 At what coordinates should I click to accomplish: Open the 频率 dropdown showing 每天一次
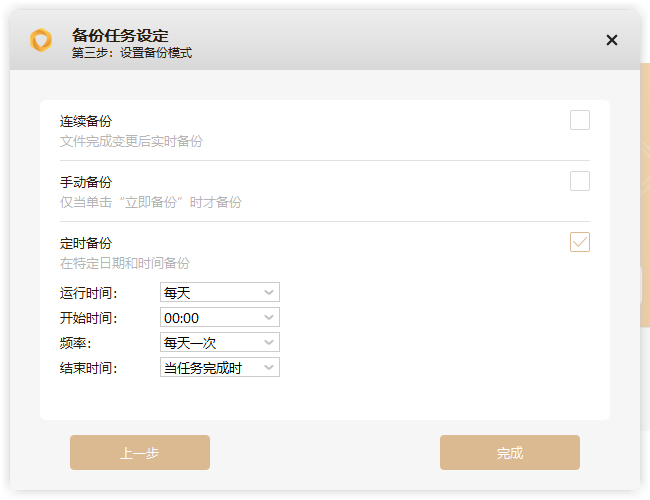(220, 342)
